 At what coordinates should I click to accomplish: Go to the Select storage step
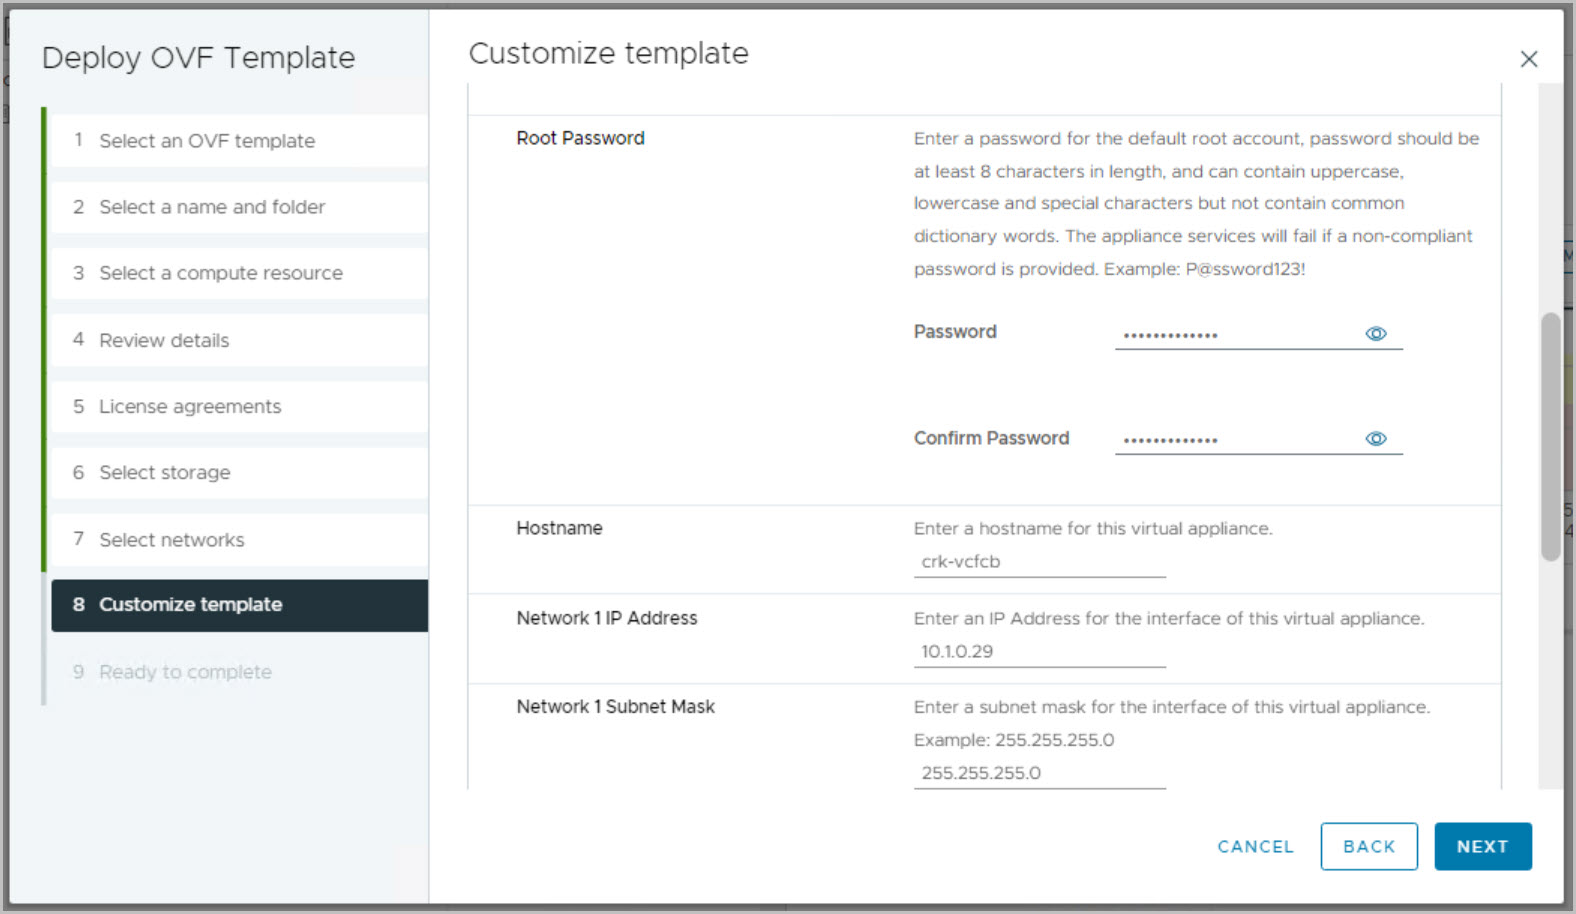click(x=165, y=472)
